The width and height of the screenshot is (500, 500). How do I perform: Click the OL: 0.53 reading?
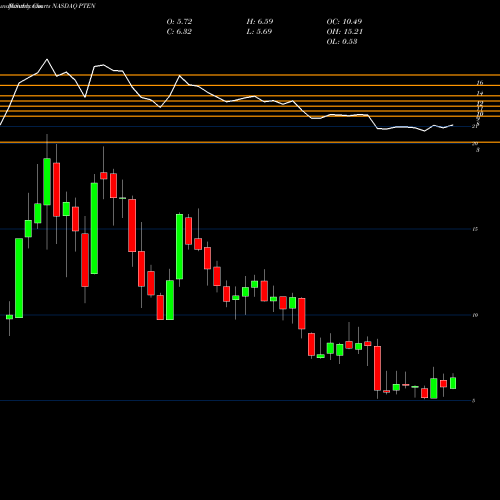(x=342, y=42)
